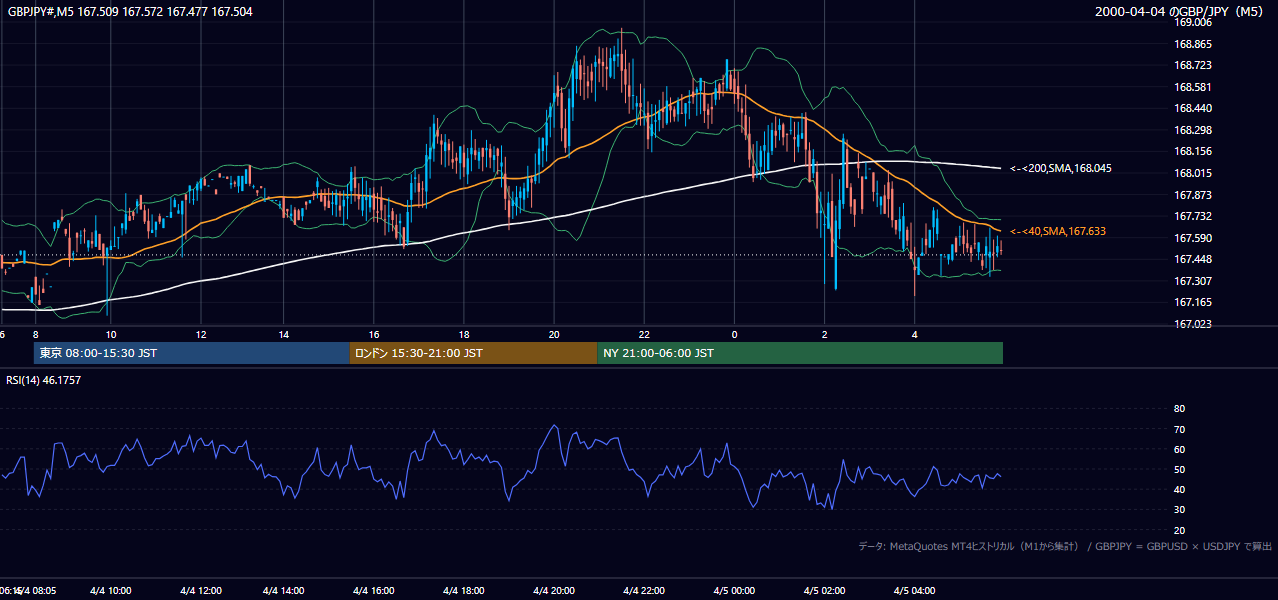Viewport: 1278px width, 600px height.
Task: Click RSI scale label 70
Action: (1179, 429)
